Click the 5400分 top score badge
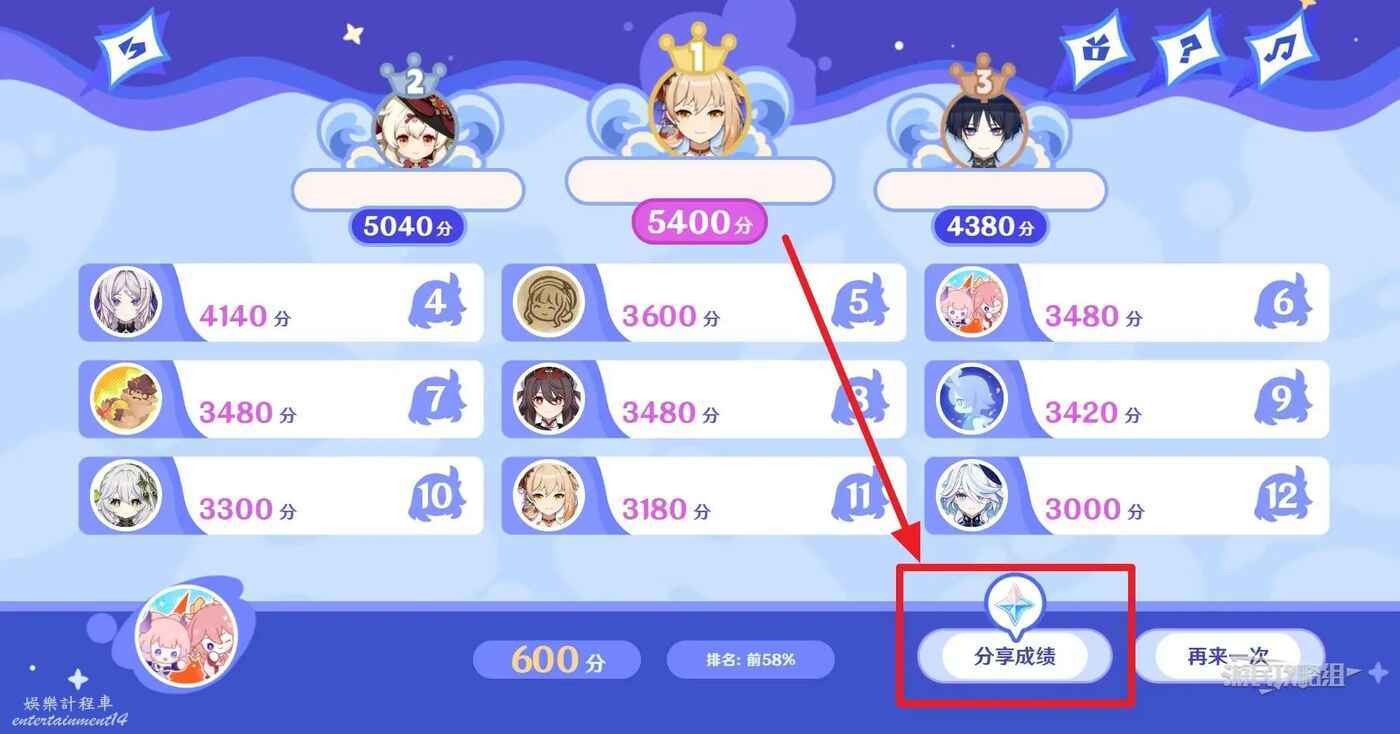Screen dimensions: 1400x734 [699, 222]
